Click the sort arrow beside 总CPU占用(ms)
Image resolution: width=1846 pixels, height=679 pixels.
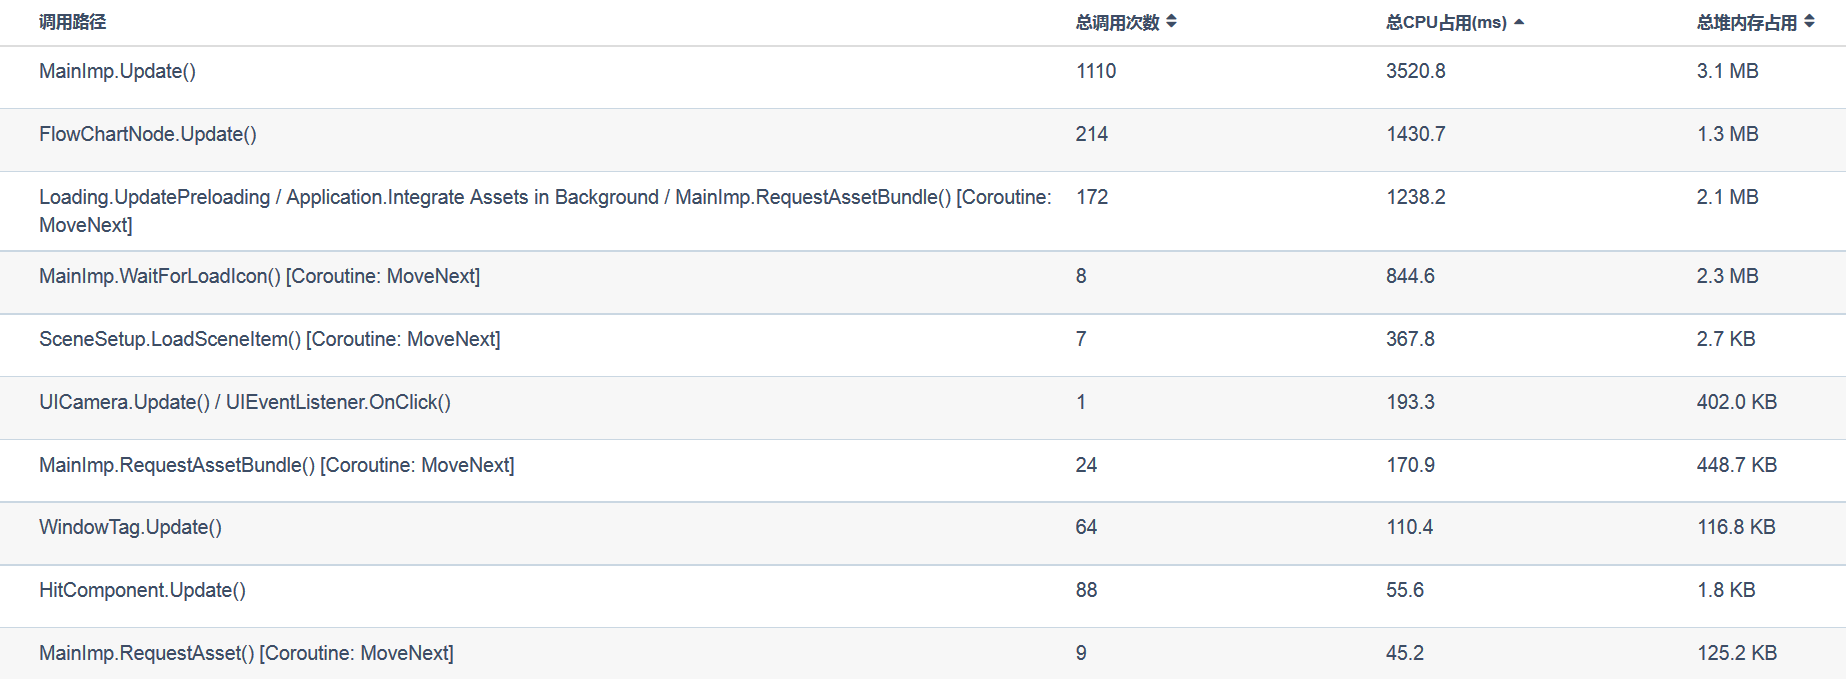(1519, 22)
